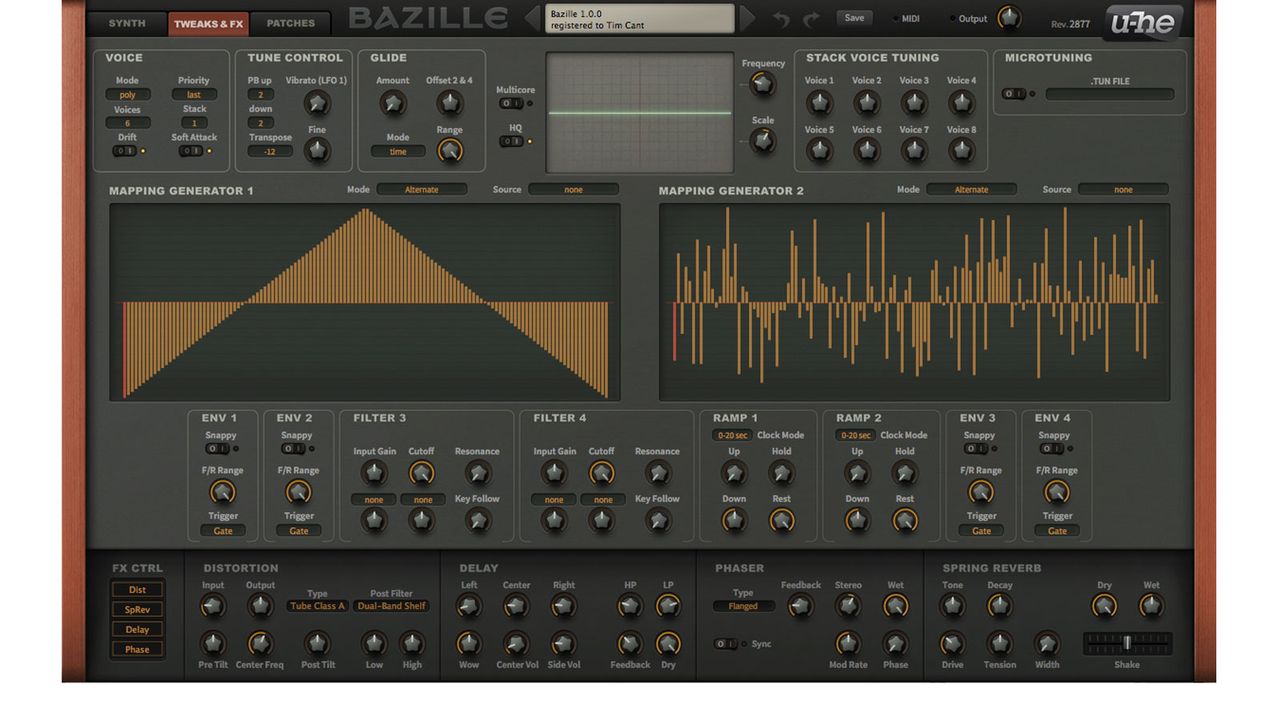Click the ENV 3 Trigger Gate button
Viewport: 1280px width, 720px height.
coord(981,531)
